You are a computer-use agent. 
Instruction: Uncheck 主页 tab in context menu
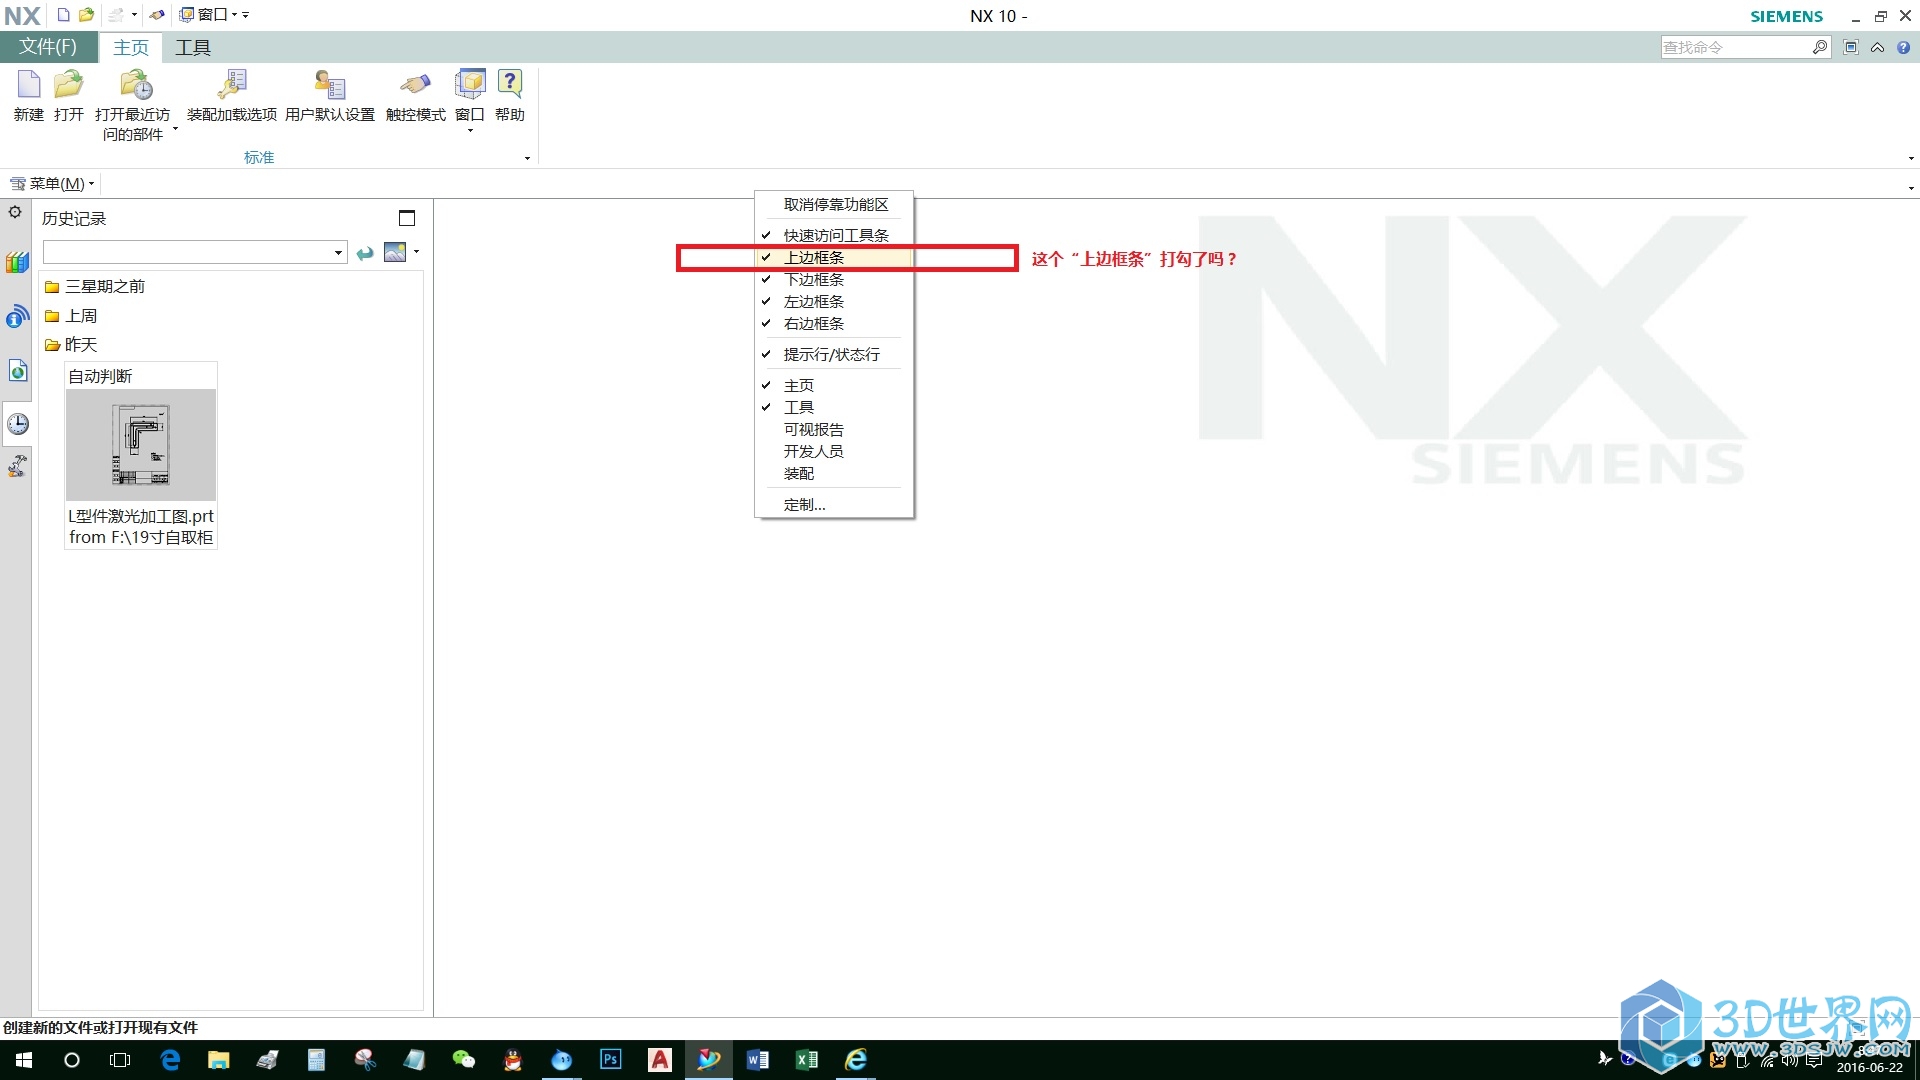(x=834, y=385)
